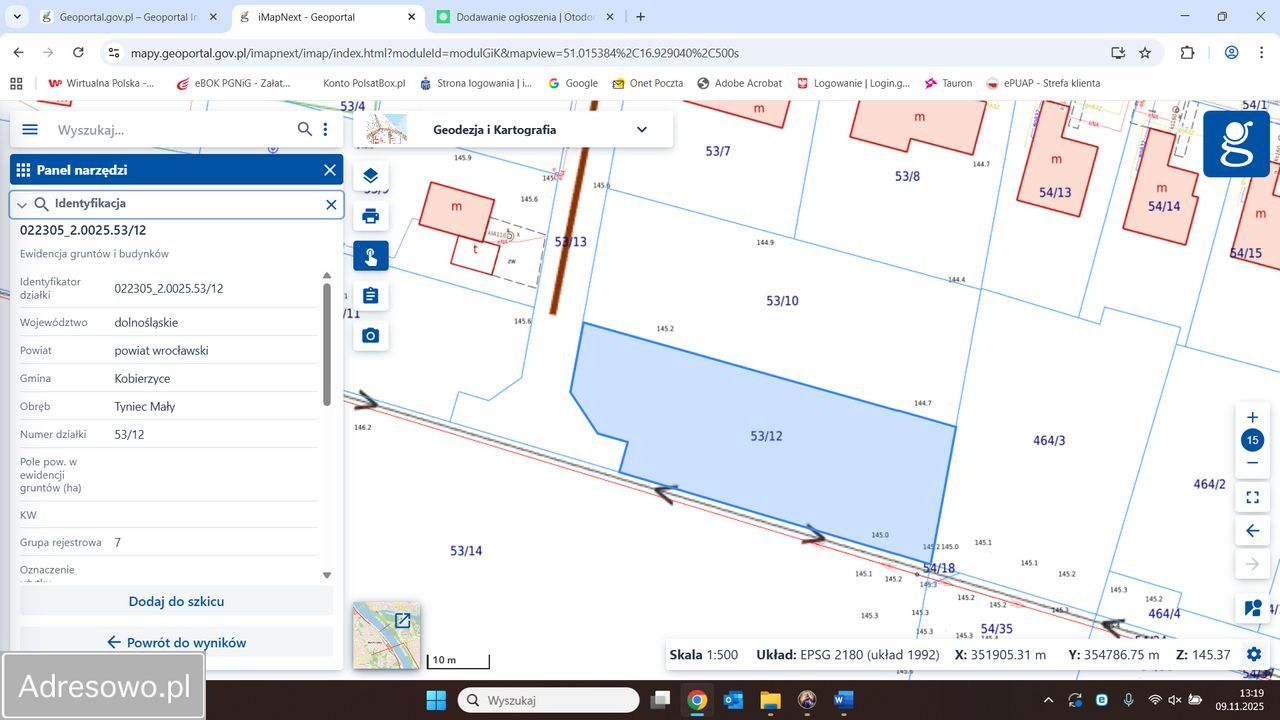
Task: Switch to Dodawanie ogłoszenia Otodom tab
Action: coord(525,17)
